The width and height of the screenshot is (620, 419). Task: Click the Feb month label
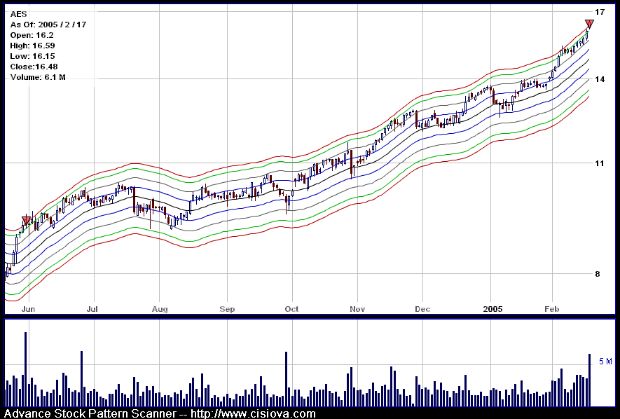tap(552, 309)
